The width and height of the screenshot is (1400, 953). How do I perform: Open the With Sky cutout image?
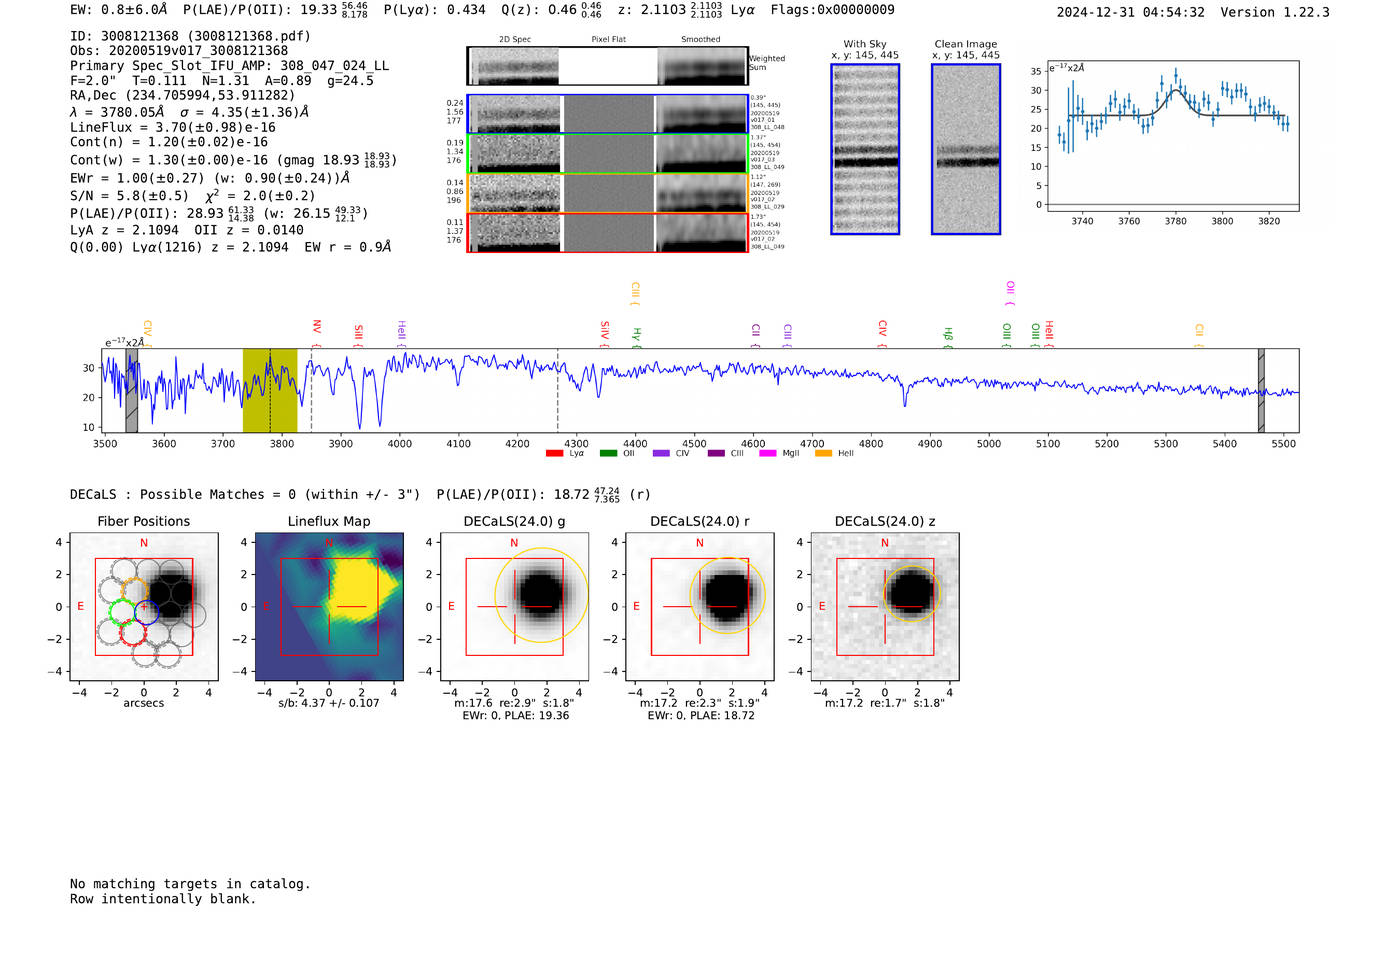(x=865, y=149)
